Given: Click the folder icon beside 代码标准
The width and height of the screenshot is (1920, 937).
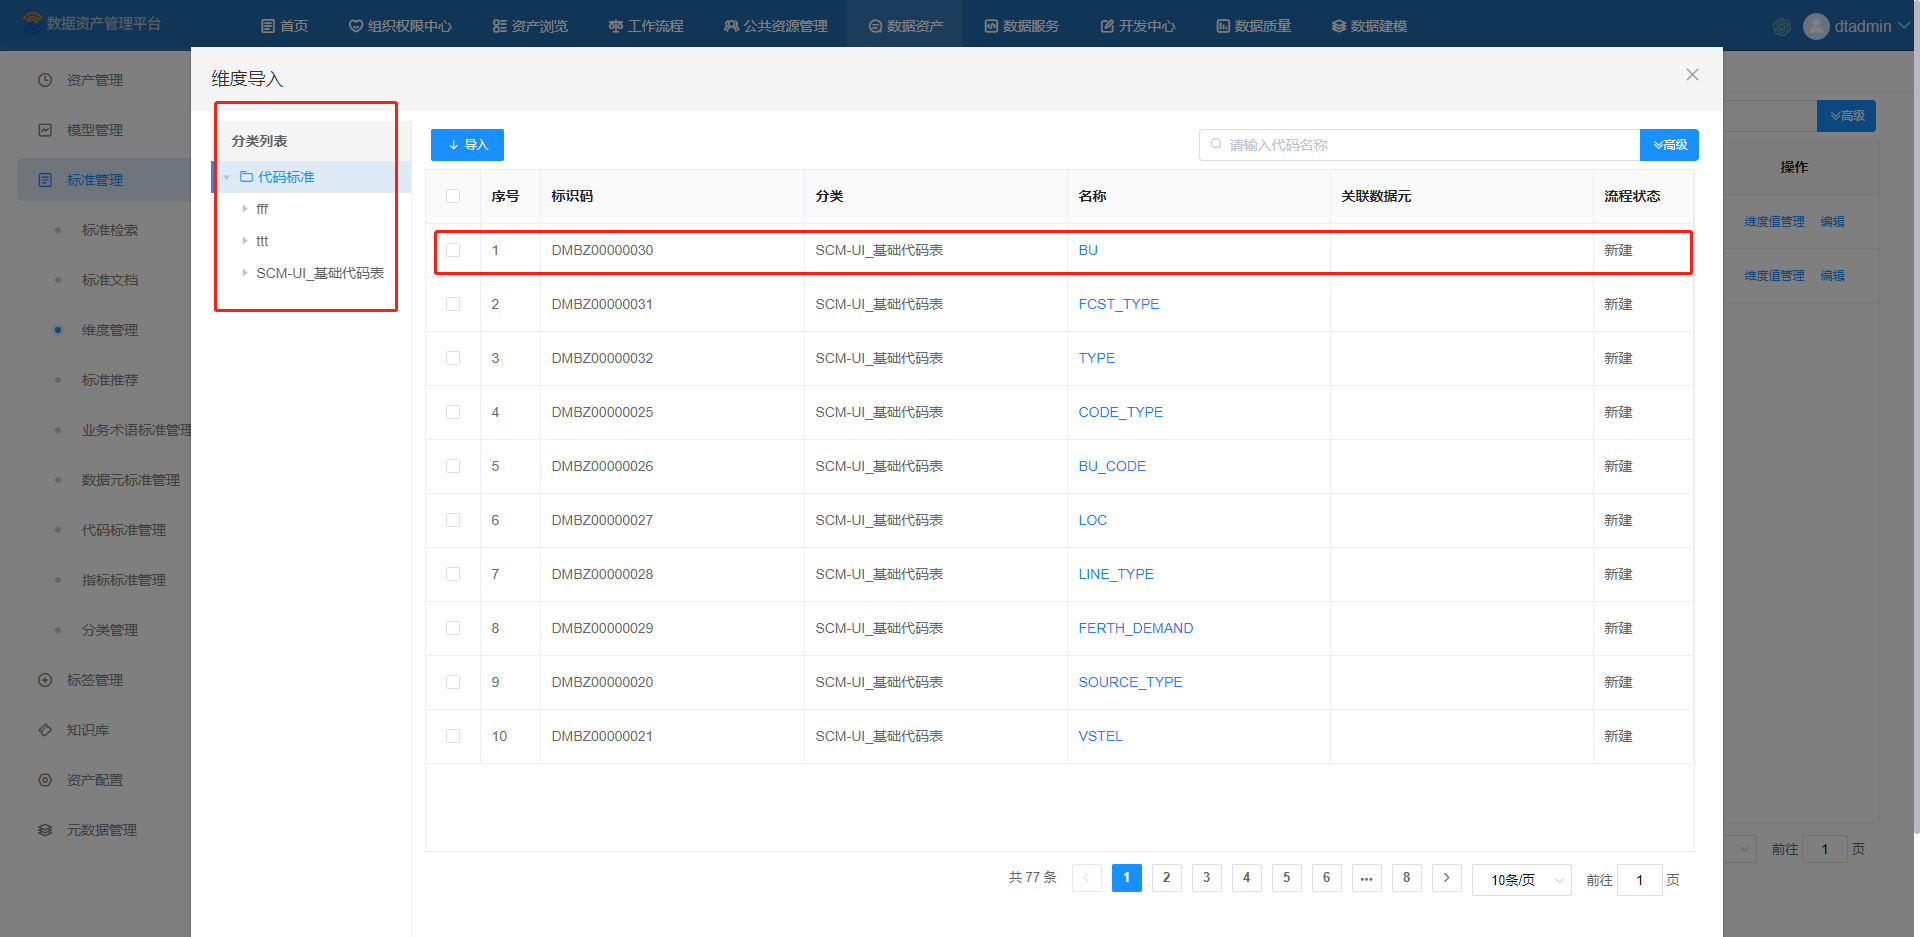Looking at the screenshot, I should click(x=246, y=177).
